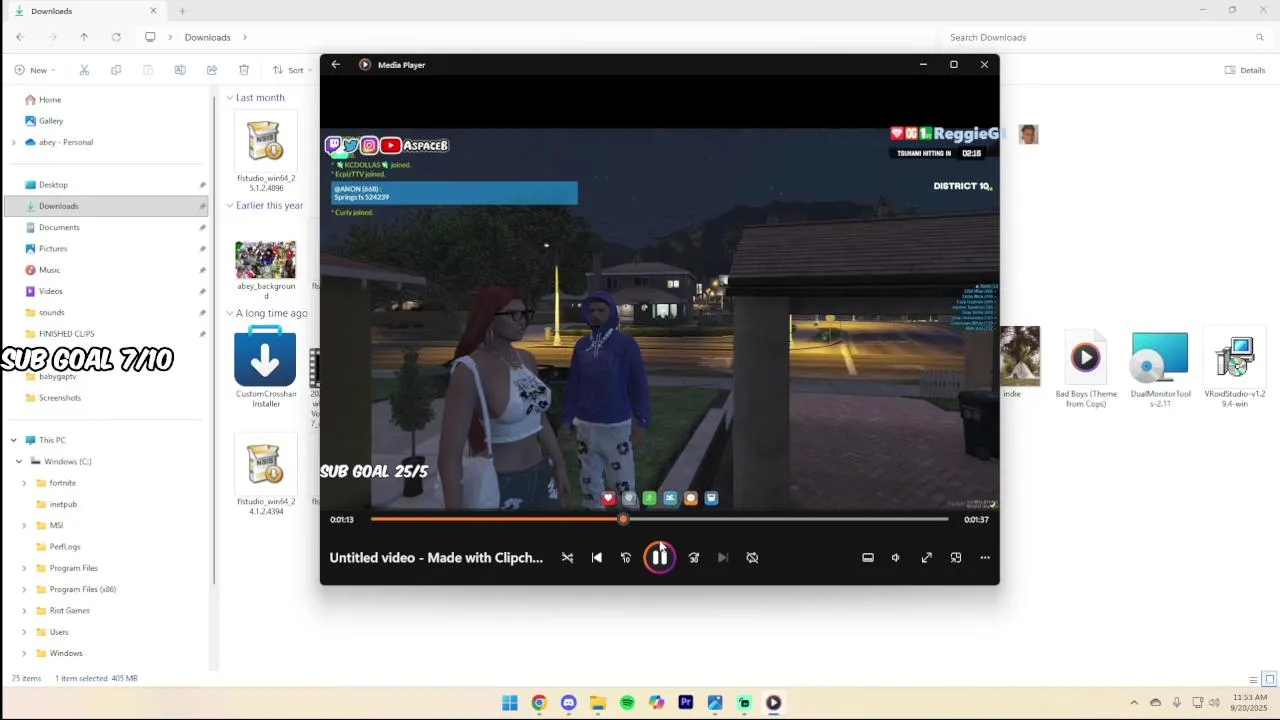Open the sounds folder in navigation pane
This screenshot has height=720, width=1280.
pyautogui.click(x=51, y=312)
